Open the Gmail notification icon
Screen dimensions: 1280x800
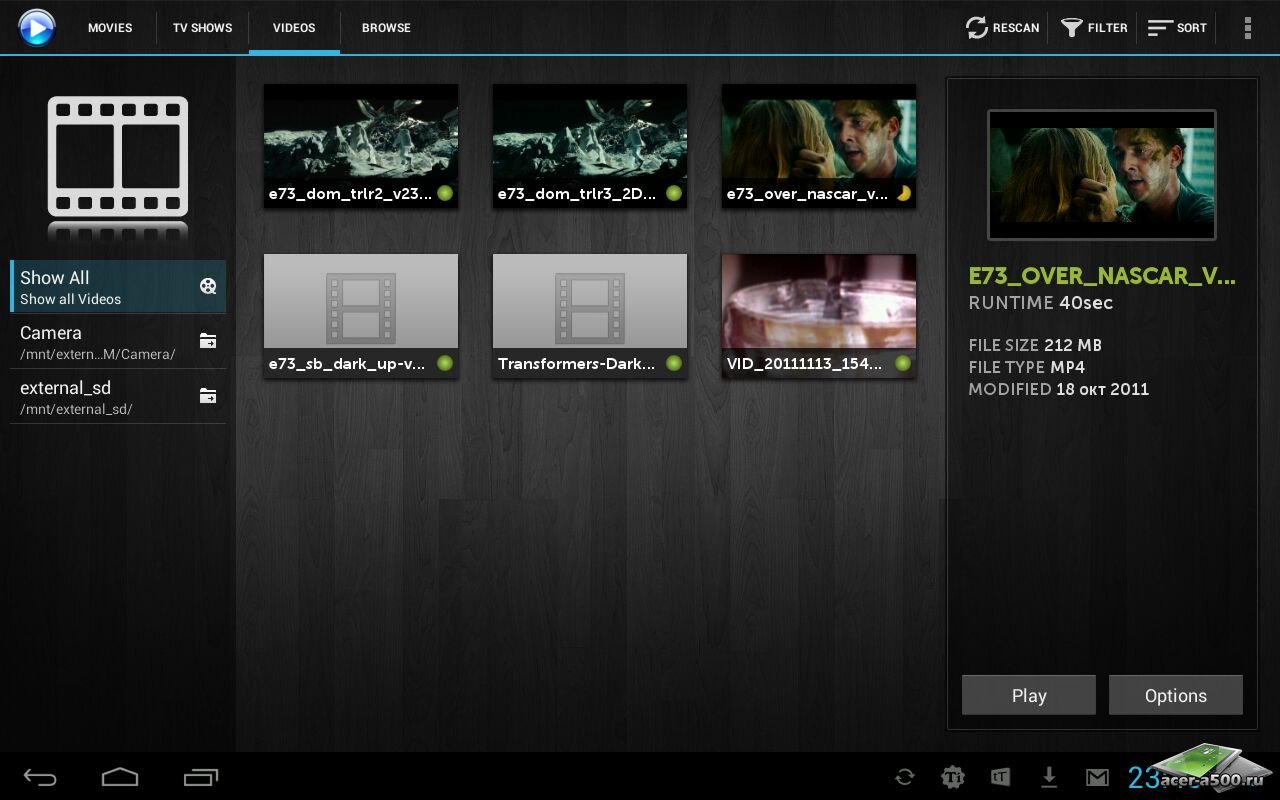pos(1097,777)
